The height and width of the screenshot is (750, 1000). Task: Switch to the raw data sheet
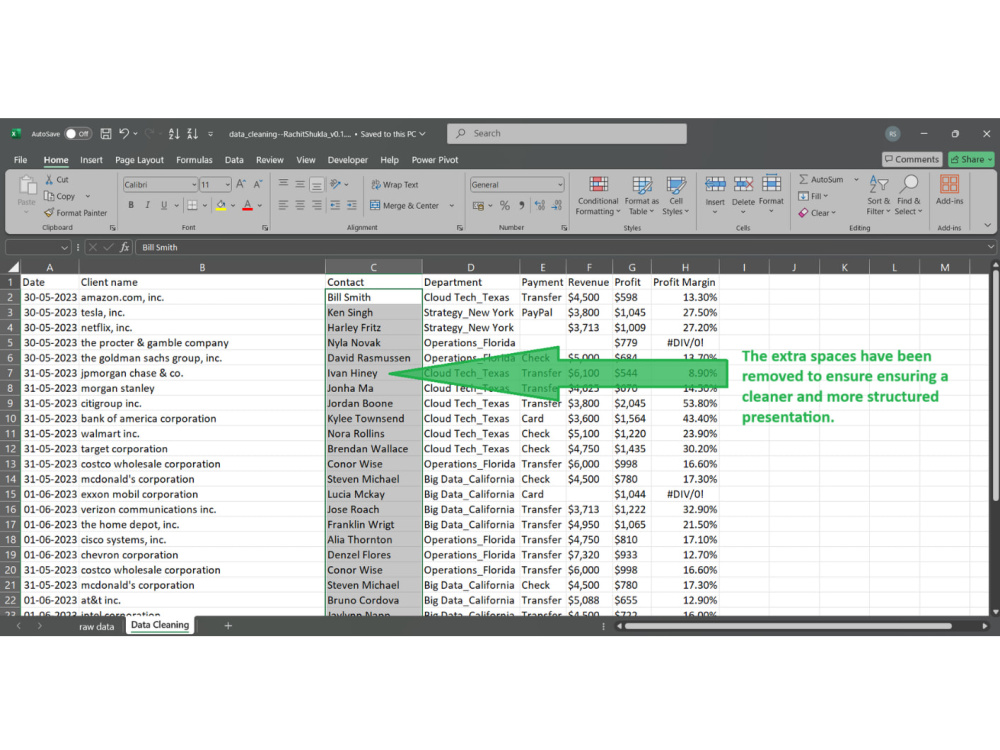tap(96, 626)
